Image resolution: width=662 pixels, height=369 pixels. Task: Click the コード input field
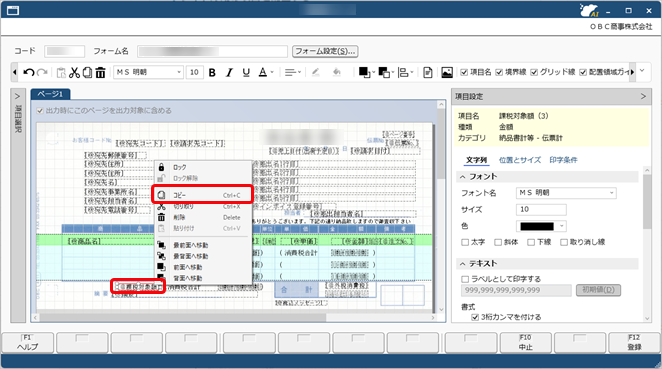pyautogui.click(x=65, y=51)
